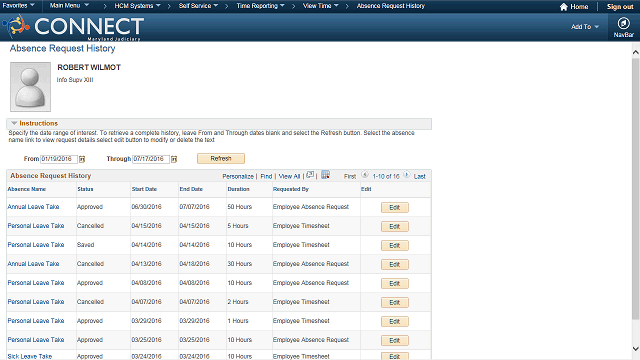Edit the 03/25/2016 personal leave request
The image size is (640, 360).
[x=395, y=340]
